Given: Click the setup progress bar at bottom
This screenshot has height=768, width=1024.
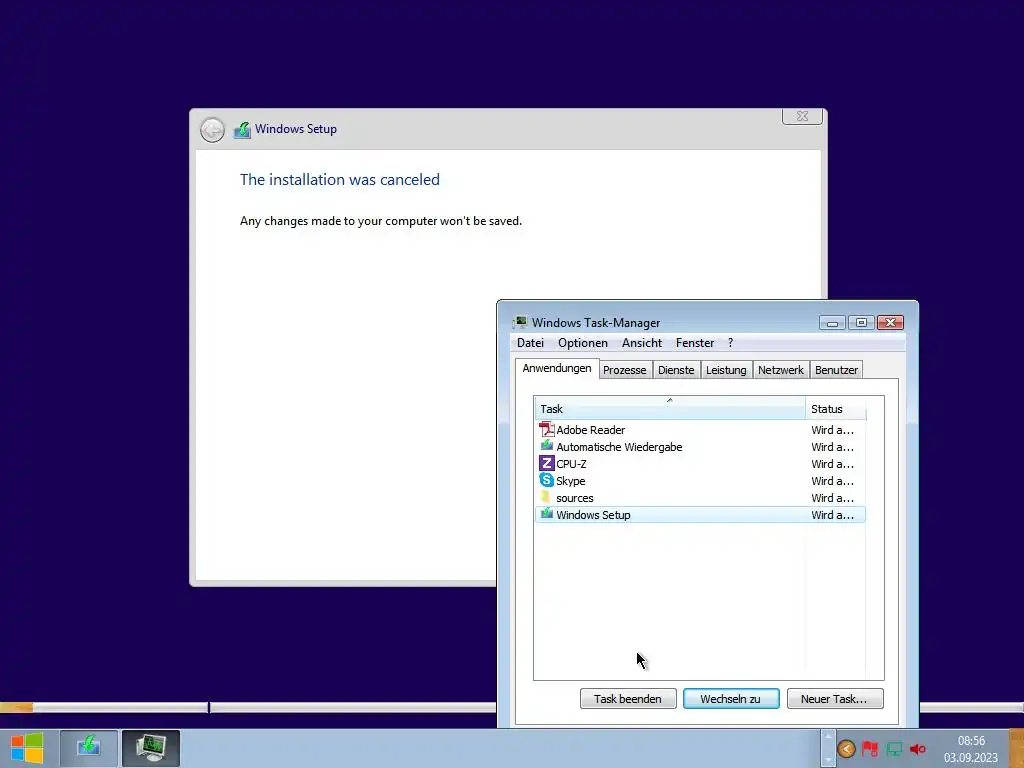Looking at the screenshot, I should (248, 707).
